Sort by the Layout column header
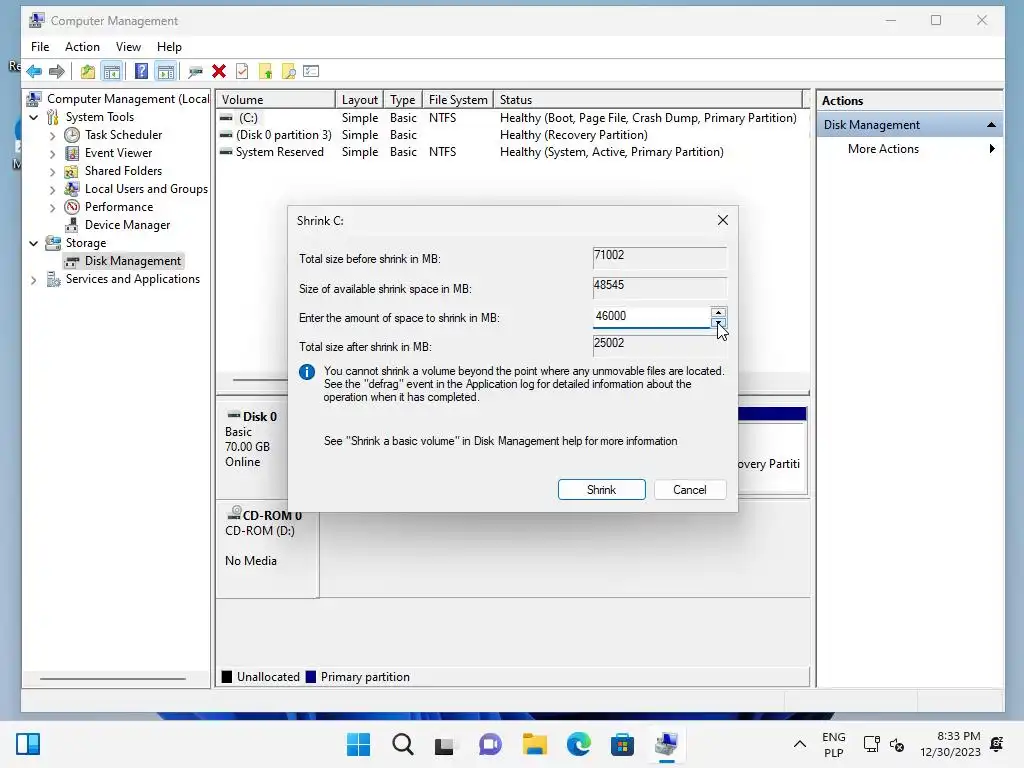 [x=359, y=99]
